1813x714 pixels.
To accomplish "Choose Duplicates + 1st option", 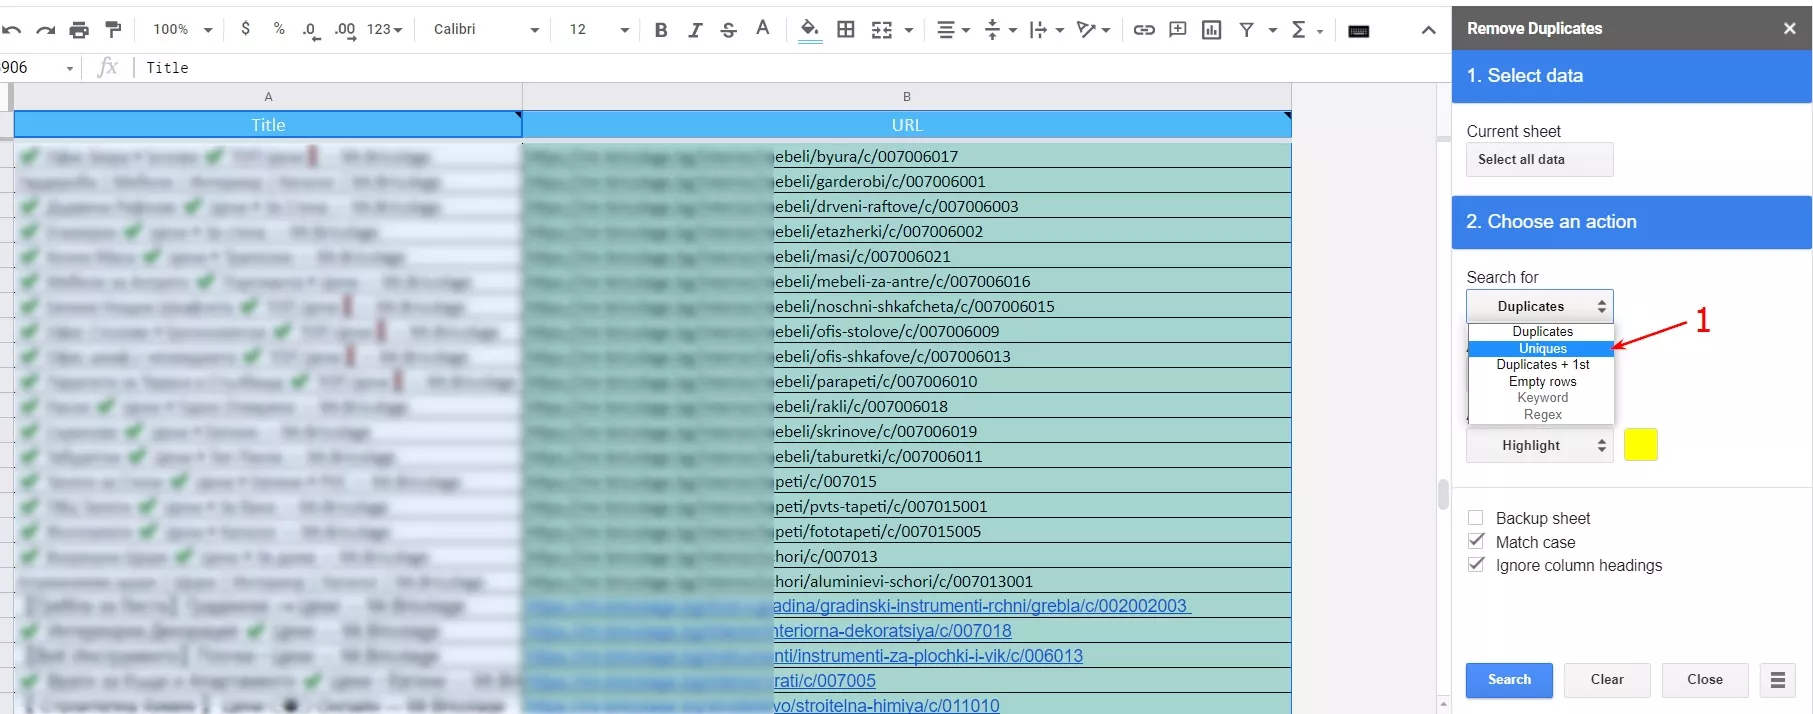I will (1541, 364).
